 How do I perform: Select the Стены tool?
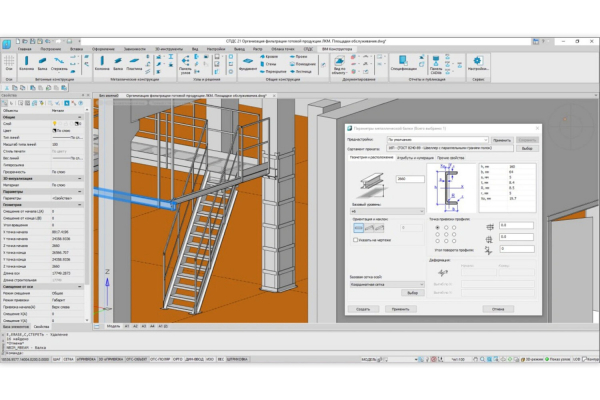[268, 64]
